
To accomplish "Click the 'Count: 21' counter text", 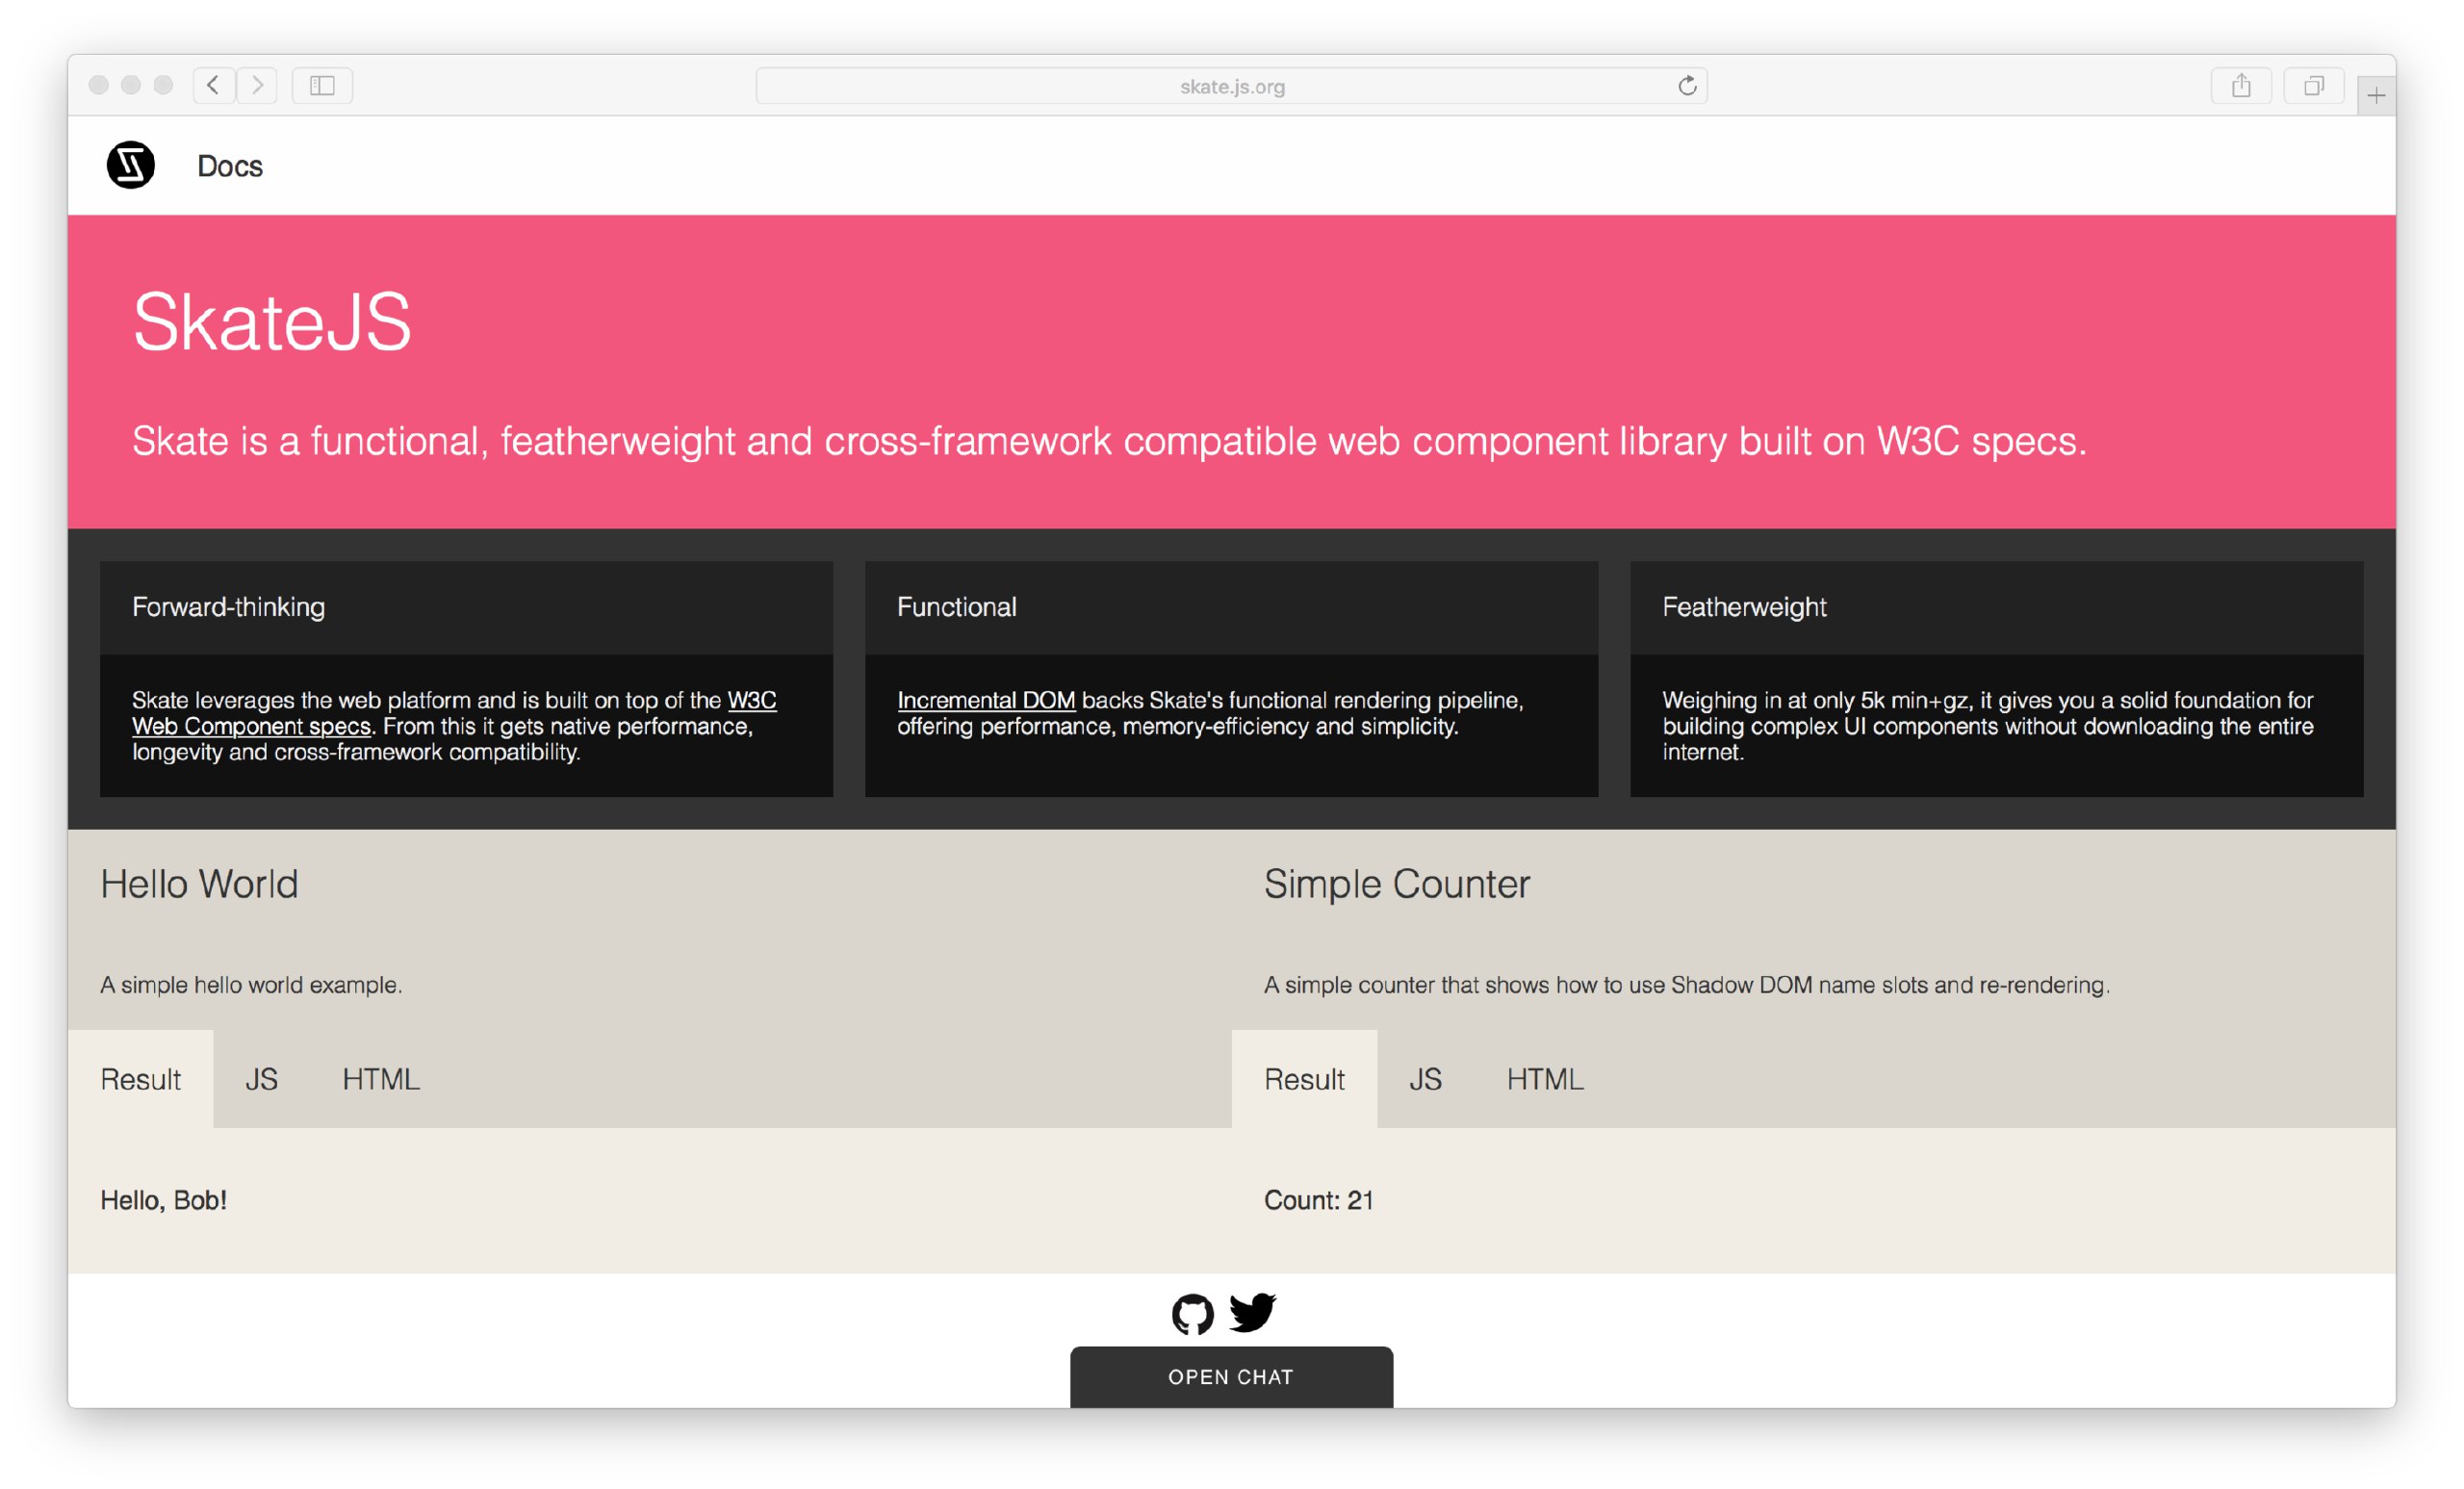I will (1319, 1200).
